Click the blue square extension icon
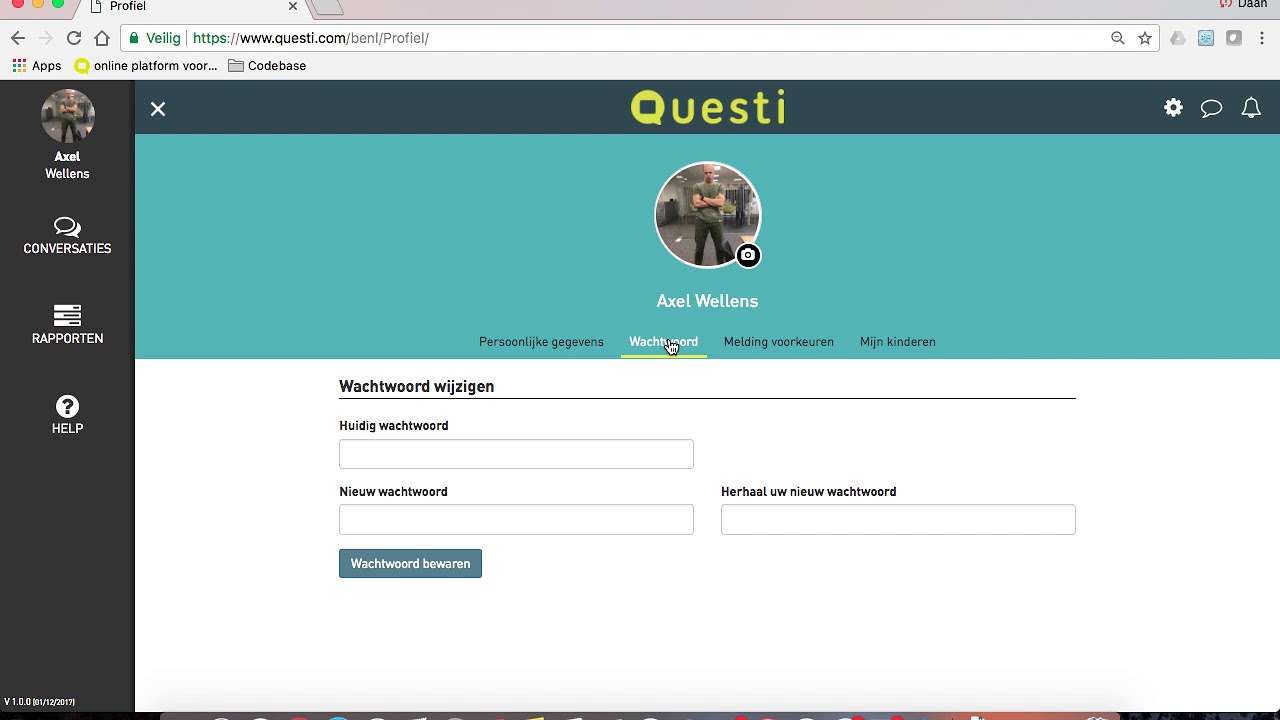 point(1206,38)
